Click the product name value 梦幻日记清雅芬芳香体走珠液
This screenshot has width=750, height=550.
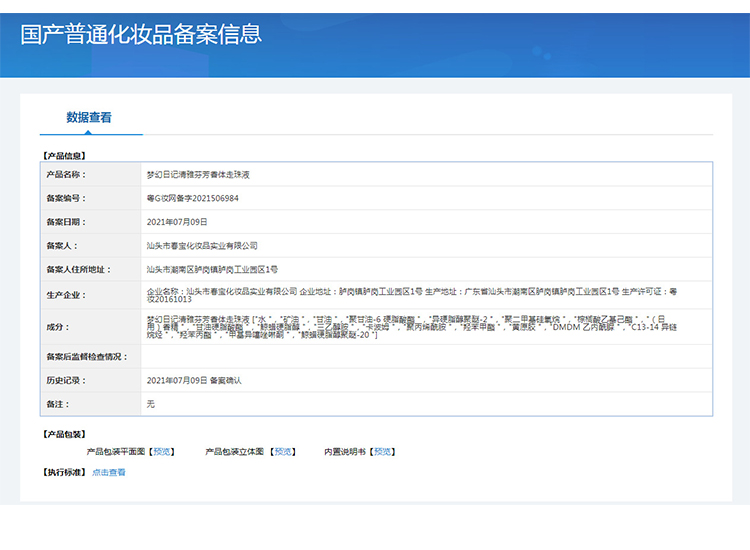197,174
